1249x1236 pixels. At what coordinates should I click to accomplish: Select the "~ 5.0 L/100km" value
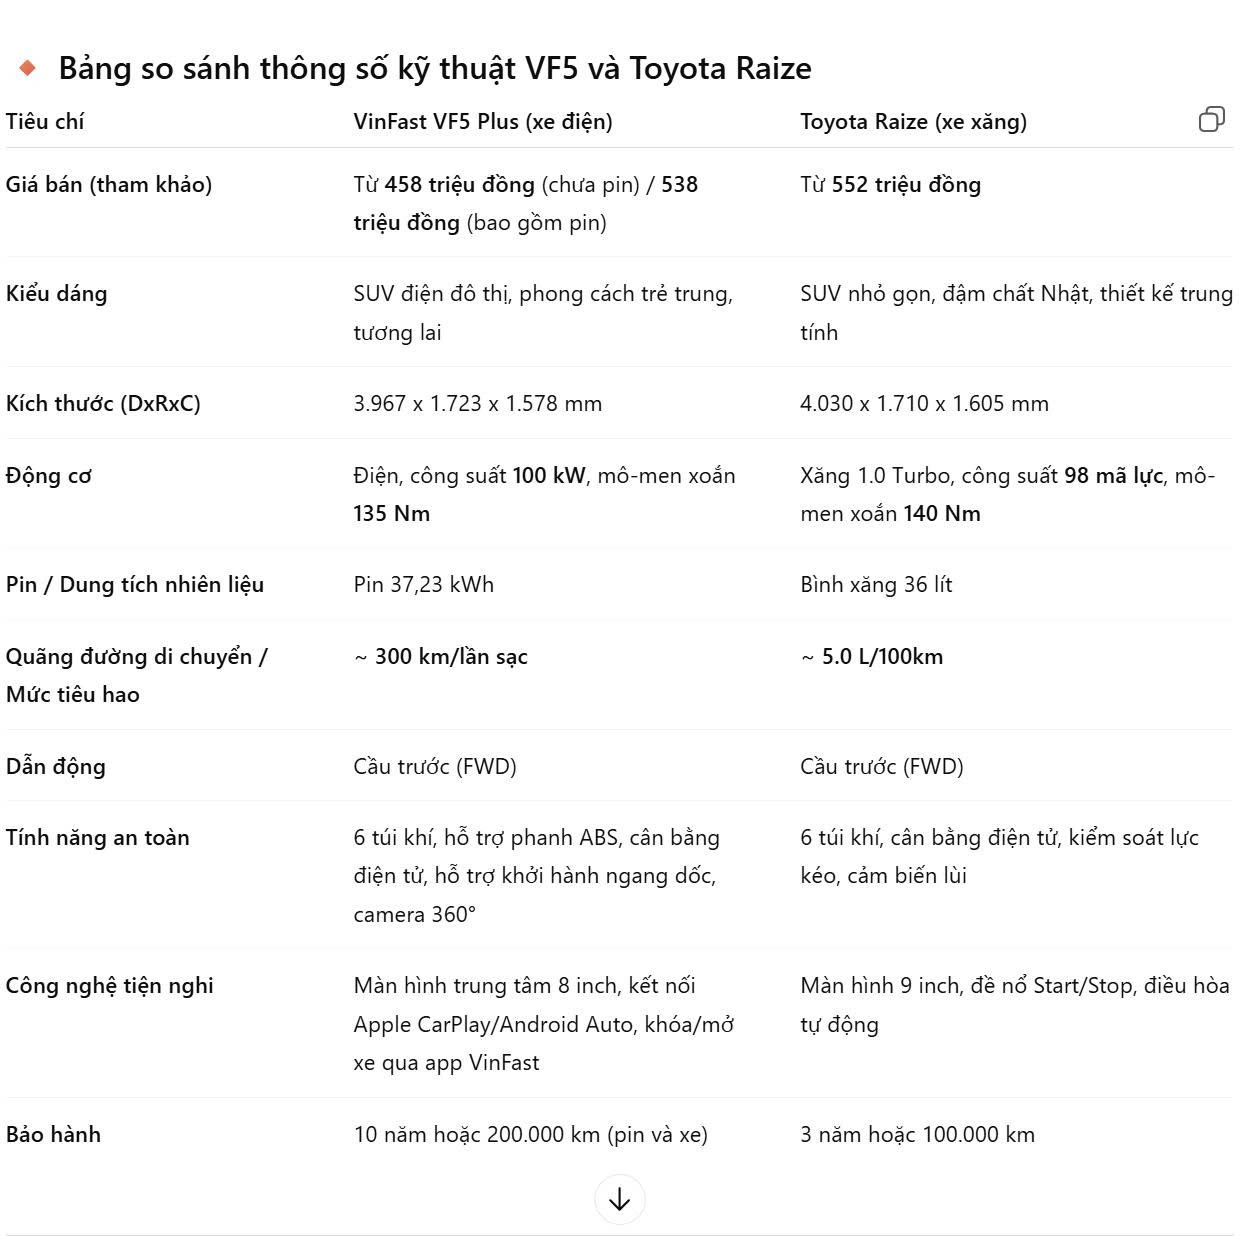(x=871, y=657)
